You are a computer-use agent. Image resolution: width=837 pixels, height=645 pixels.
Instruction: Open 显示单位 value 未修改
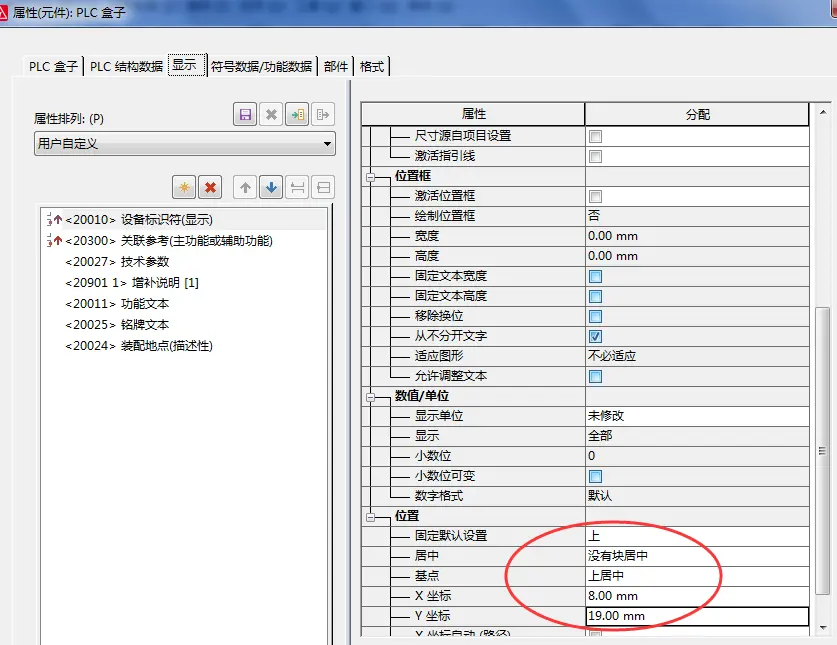[x=697, y=416]
